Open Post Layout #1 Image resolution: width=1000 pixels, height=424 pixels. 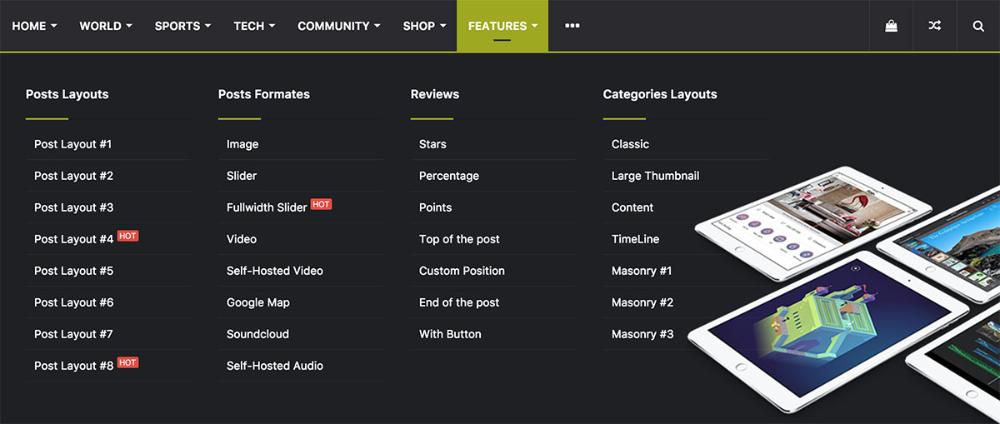point(73,144)
